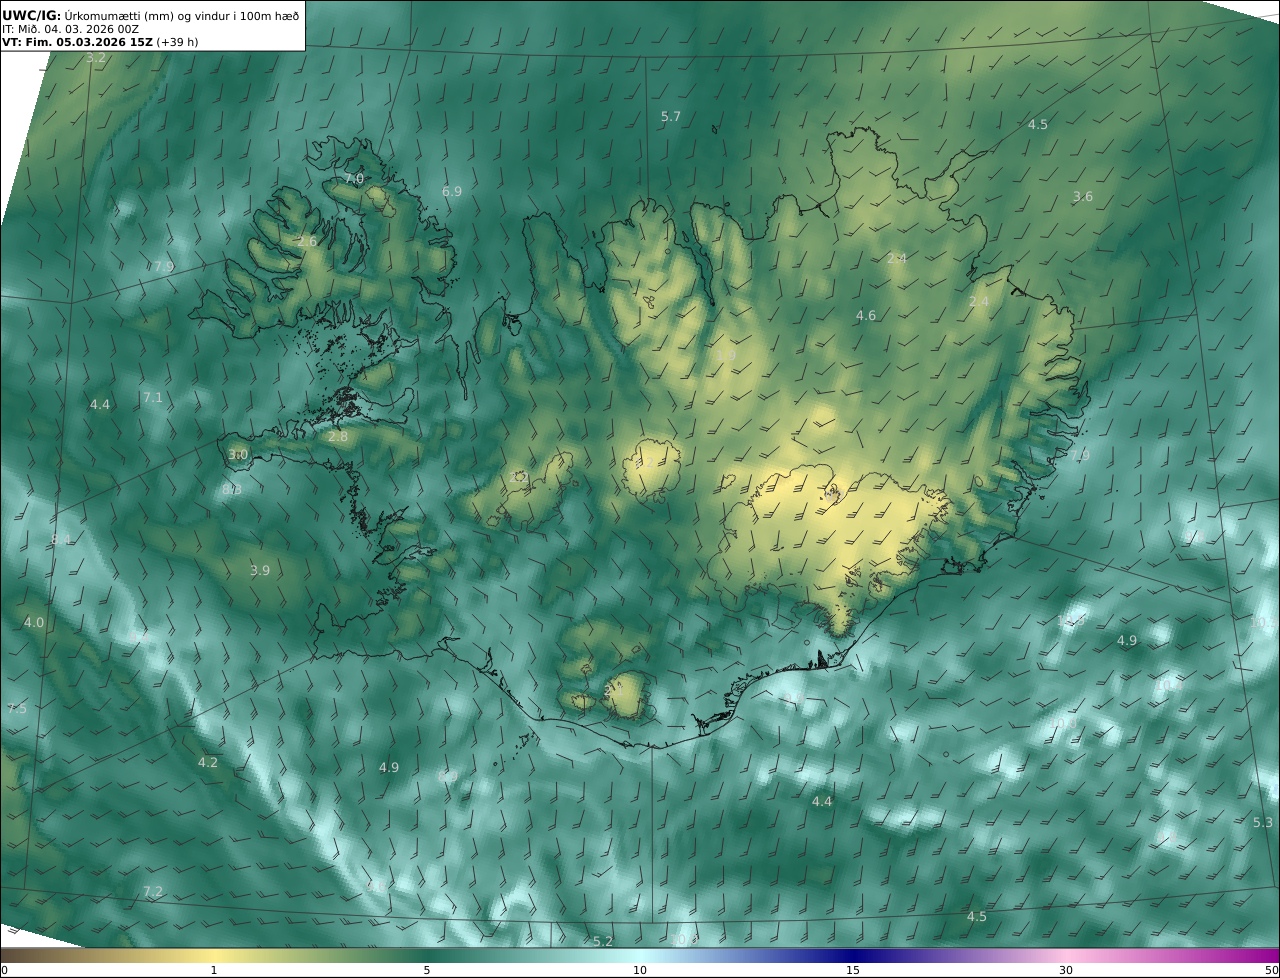Click the '5.2' value above the colorbar
1280x978 pixels.
[603, 942]
